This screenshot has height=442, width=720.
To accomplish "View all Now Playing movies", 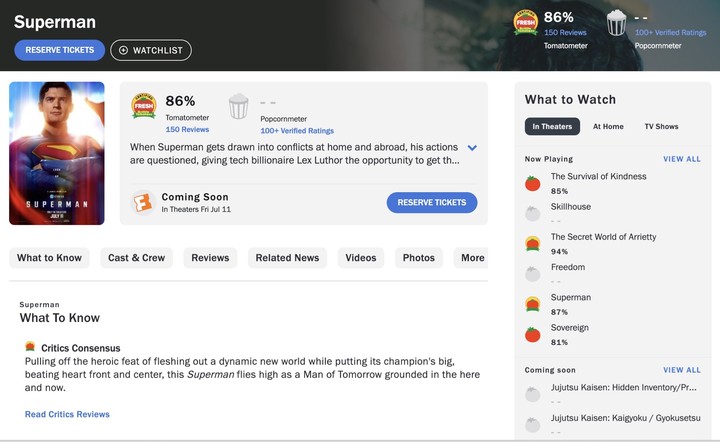I will [681, 159].
